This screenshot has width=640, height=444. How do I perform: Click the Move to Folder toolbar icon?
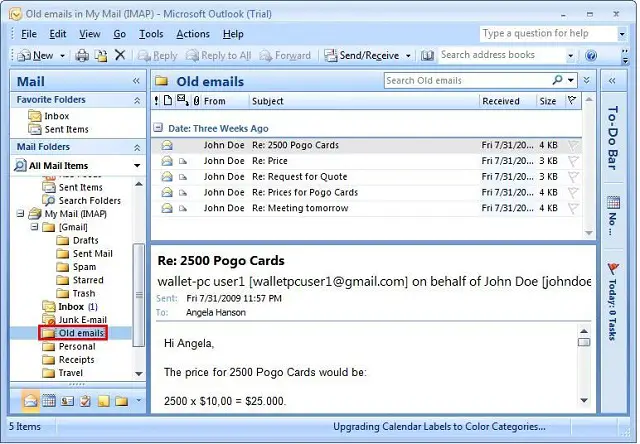pyautogui.click(x=101, y=55)
